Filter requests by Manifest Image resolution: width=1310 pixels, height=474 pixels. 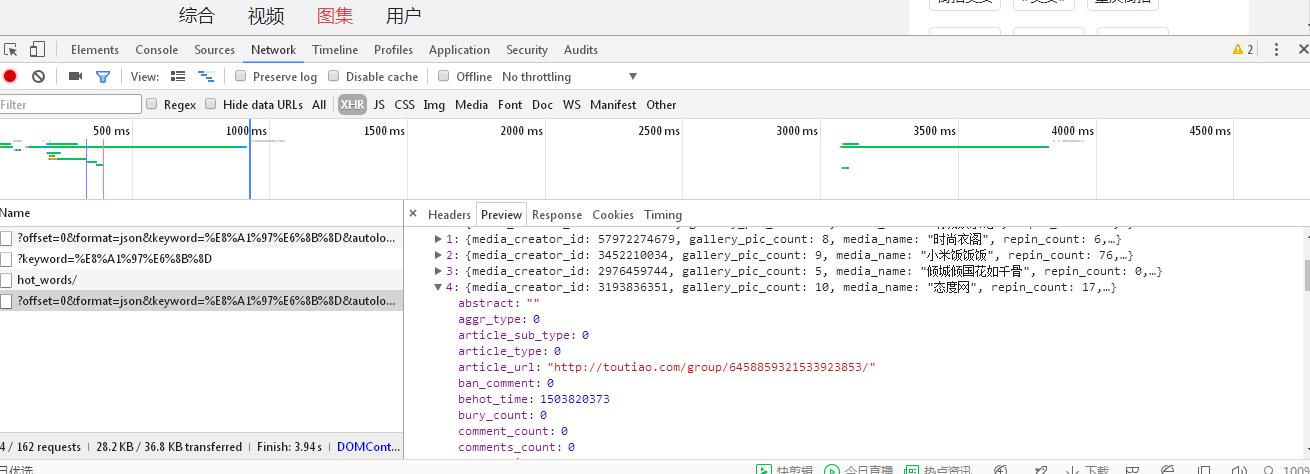[x=613, y=104]
